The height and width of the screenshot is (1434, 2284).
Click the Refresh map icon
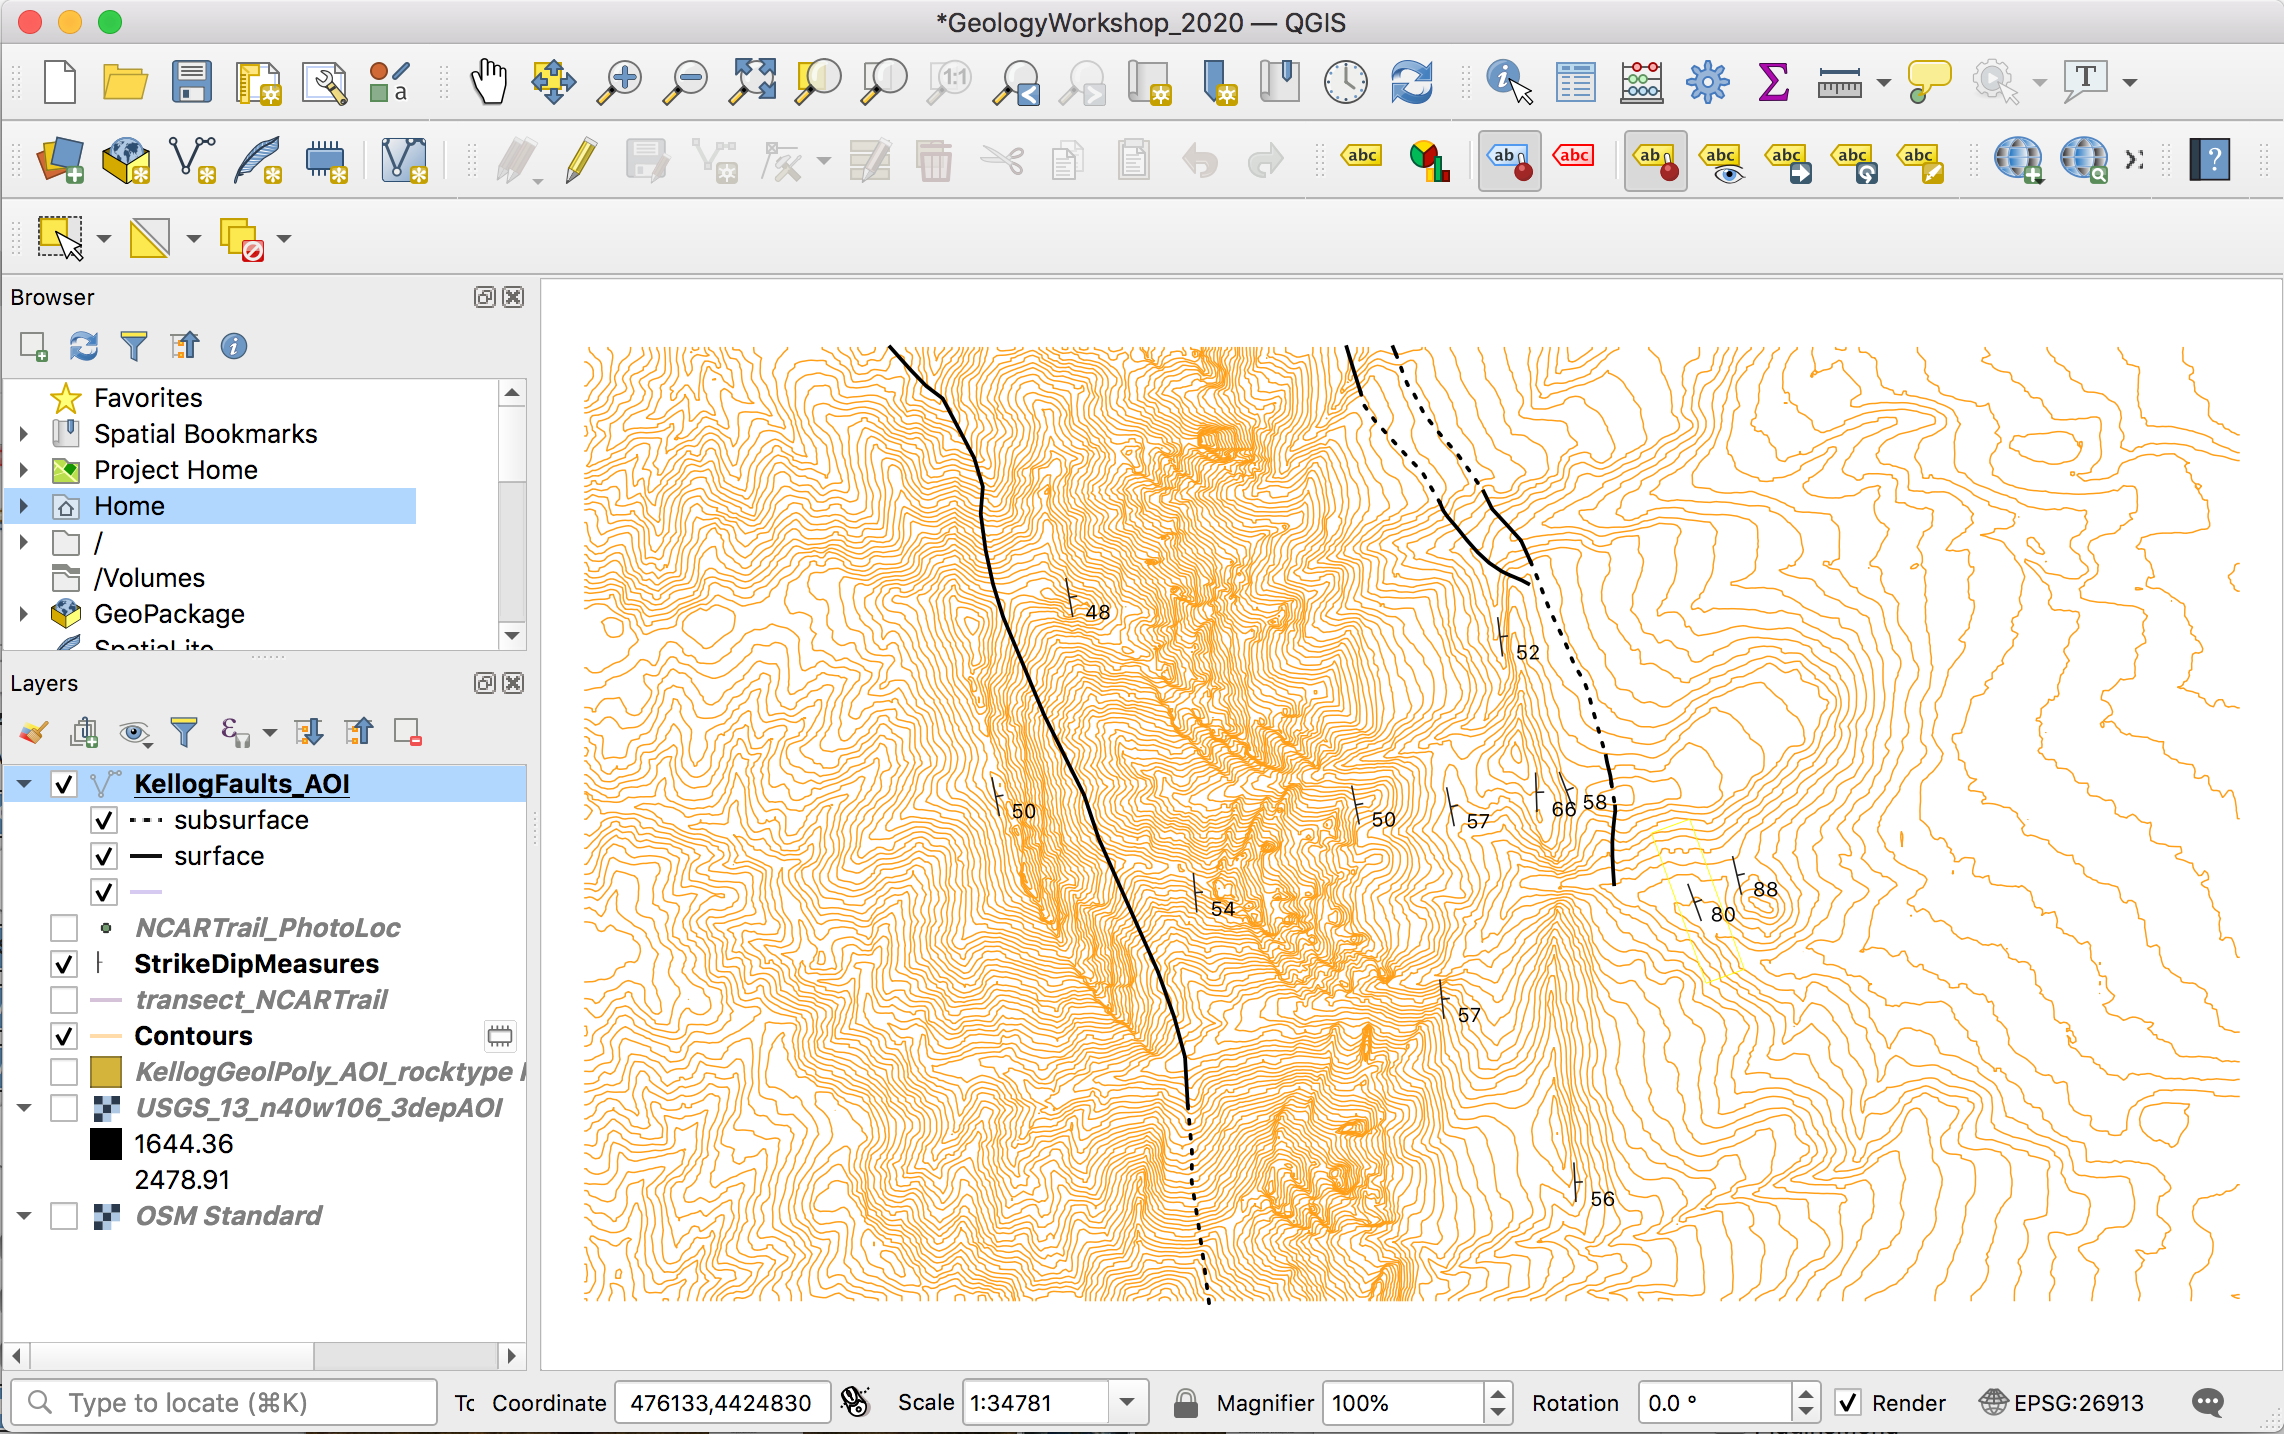(x=1411, y=82)
